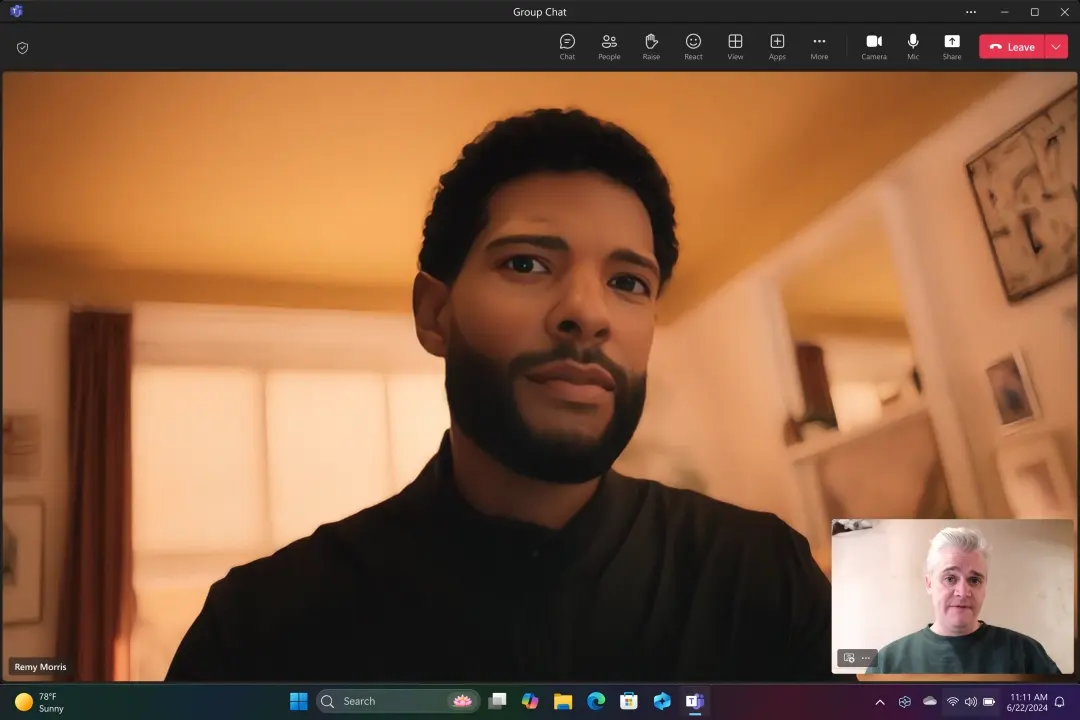Raise your hand in the meeting
Image resolution: width=1080 pixels, height=720 pixels.
tap(651, 46)
